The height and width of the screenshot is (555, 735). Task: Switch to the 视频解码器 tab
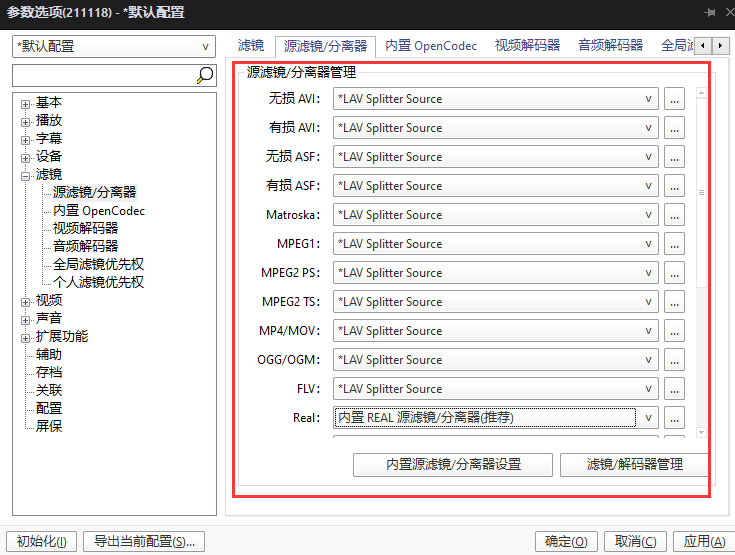pyautogui.click(x=527, y=45)
